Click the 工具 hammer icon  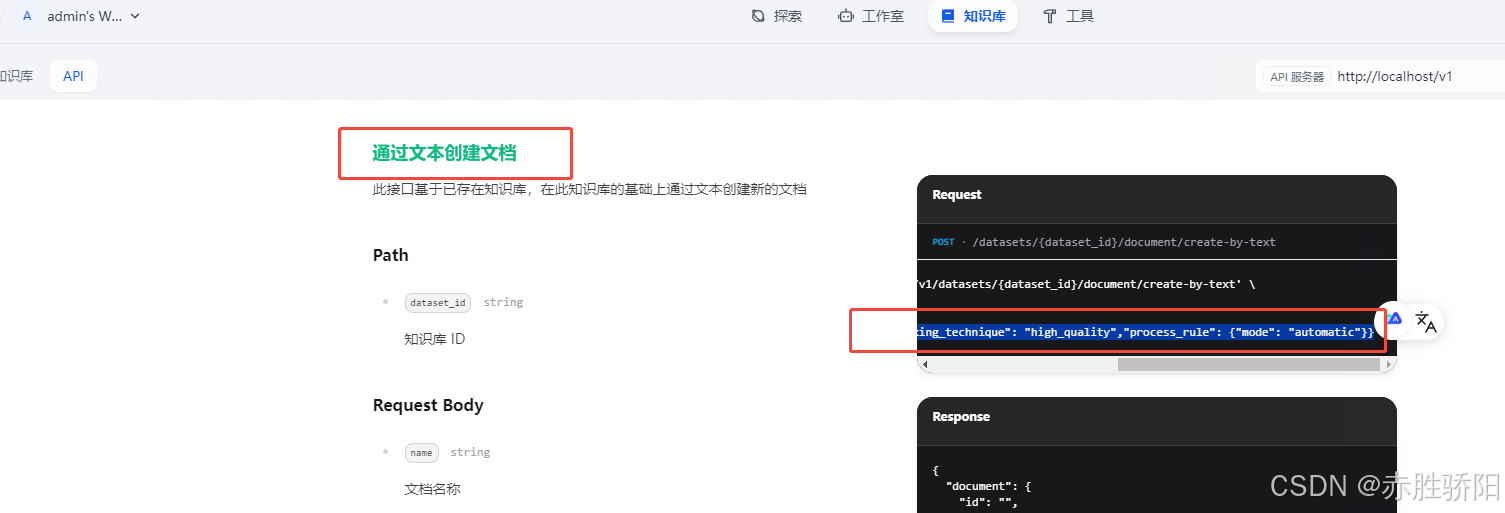coord(1049,16)
